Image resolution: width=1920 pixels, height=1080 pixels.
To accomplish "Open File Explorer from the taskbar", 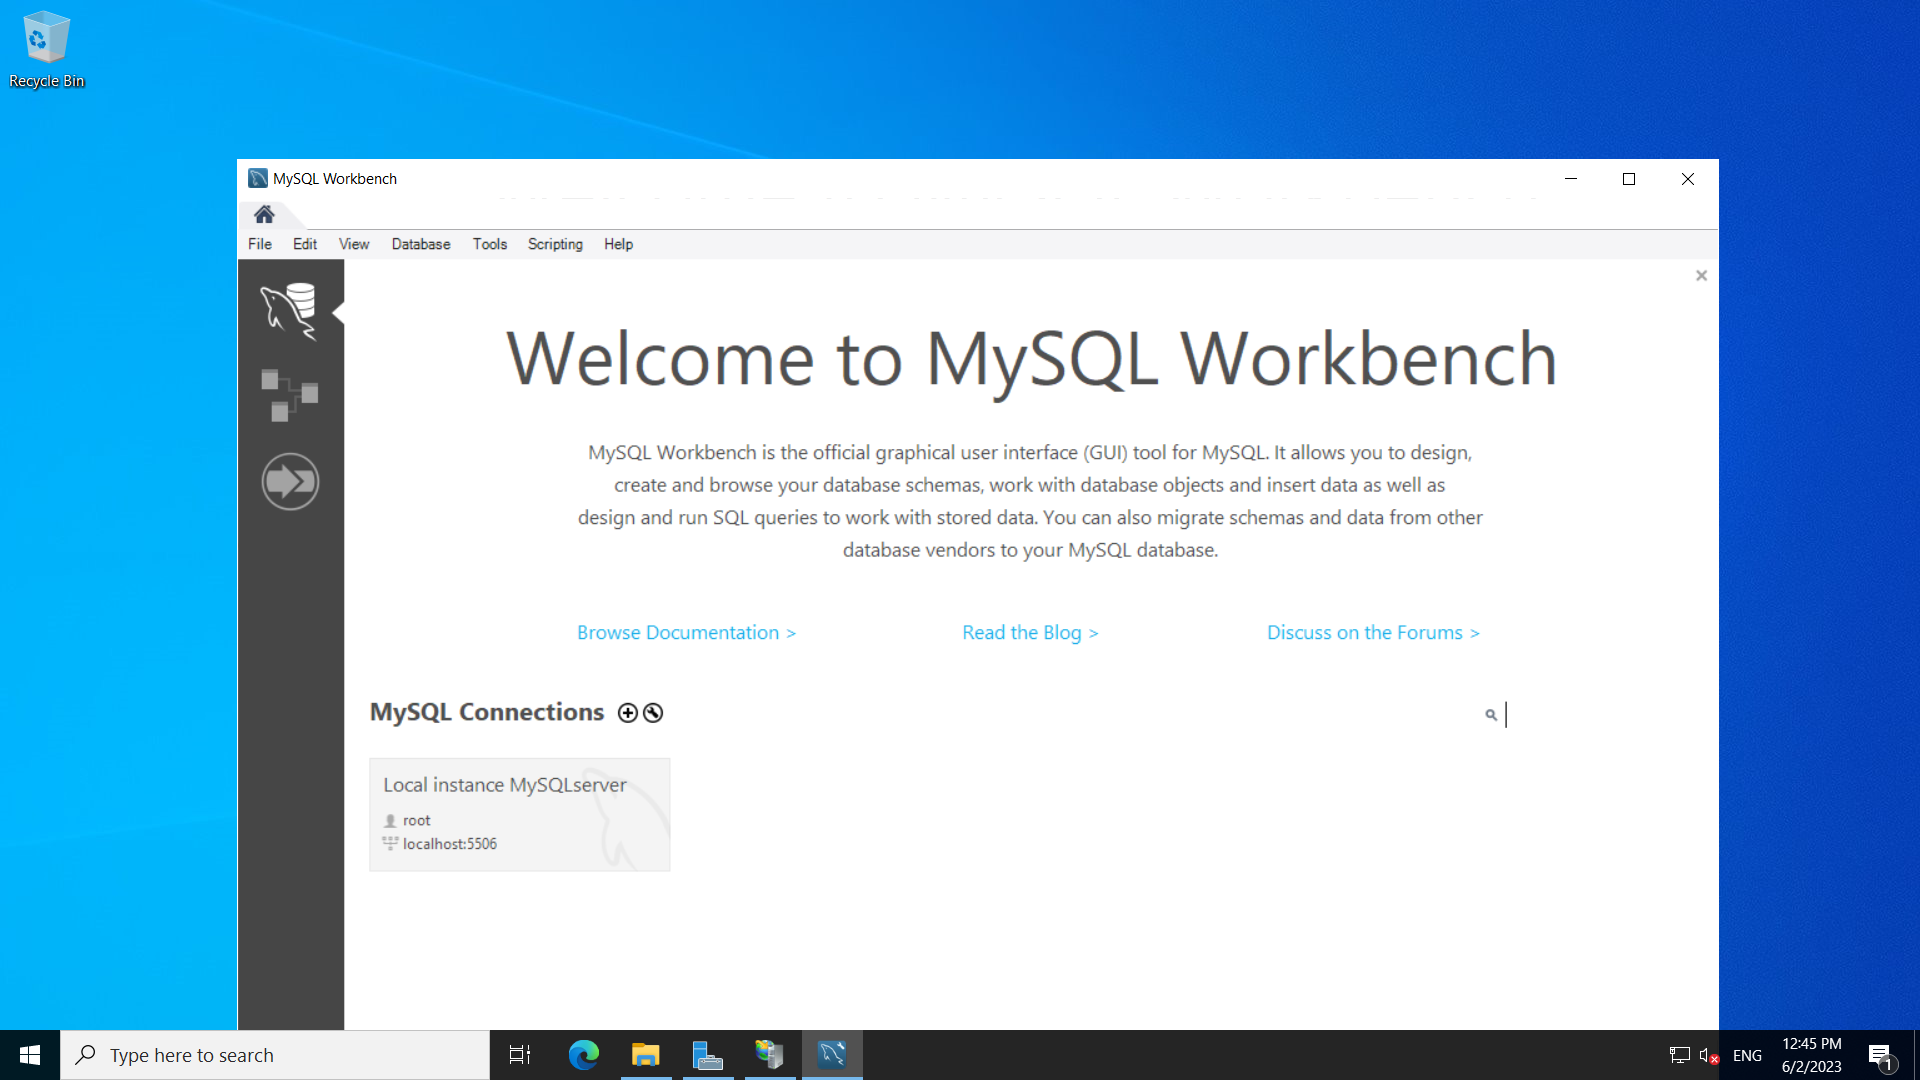I will coord(646,1055).
